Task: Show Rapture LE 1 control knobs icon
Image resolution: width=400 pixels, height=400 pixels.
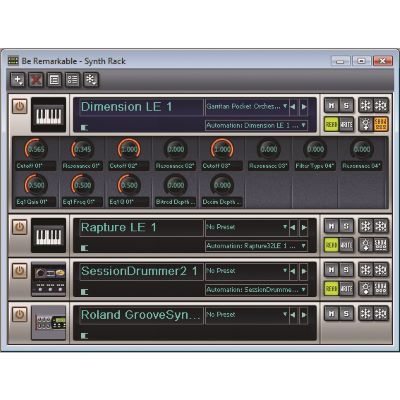Action: (381, 245)
